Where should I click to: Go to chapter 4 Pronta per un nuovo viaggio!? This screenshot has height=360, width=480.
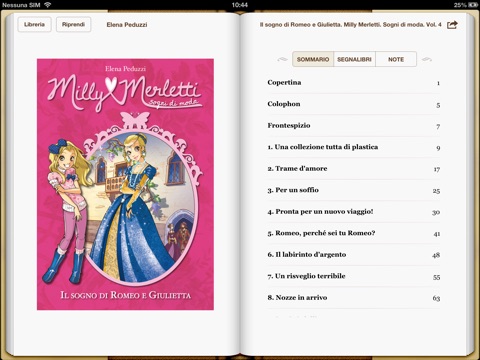click(353, 212)
